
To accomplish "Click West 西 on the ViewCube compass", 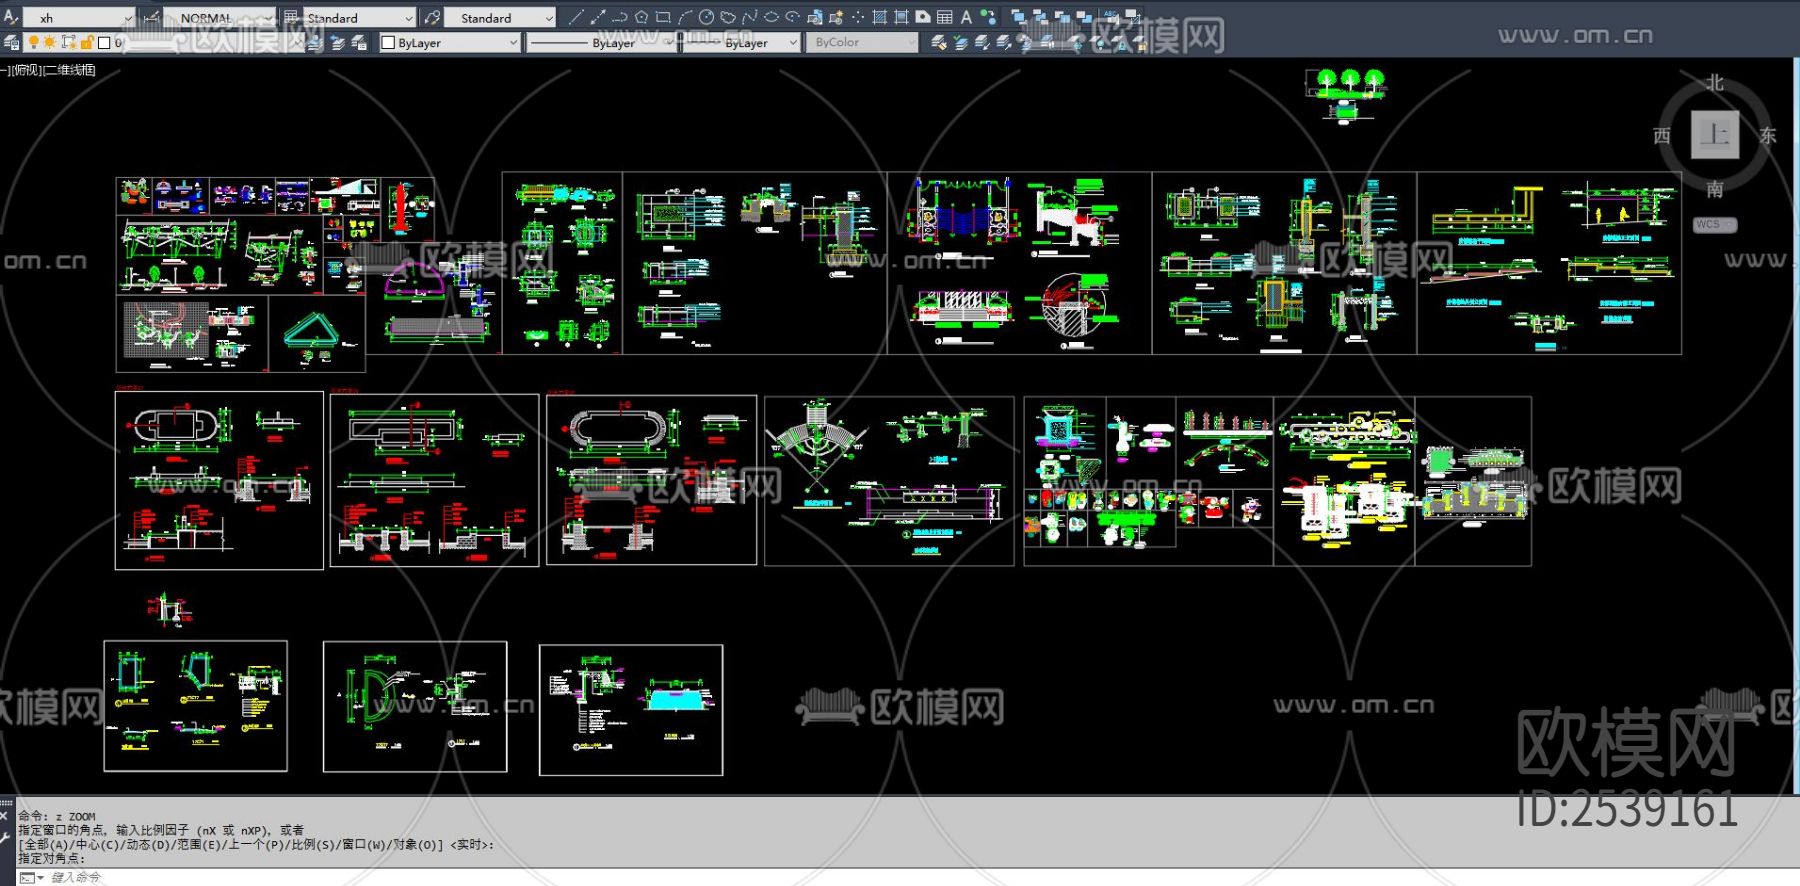I will tap(1662, 136).
